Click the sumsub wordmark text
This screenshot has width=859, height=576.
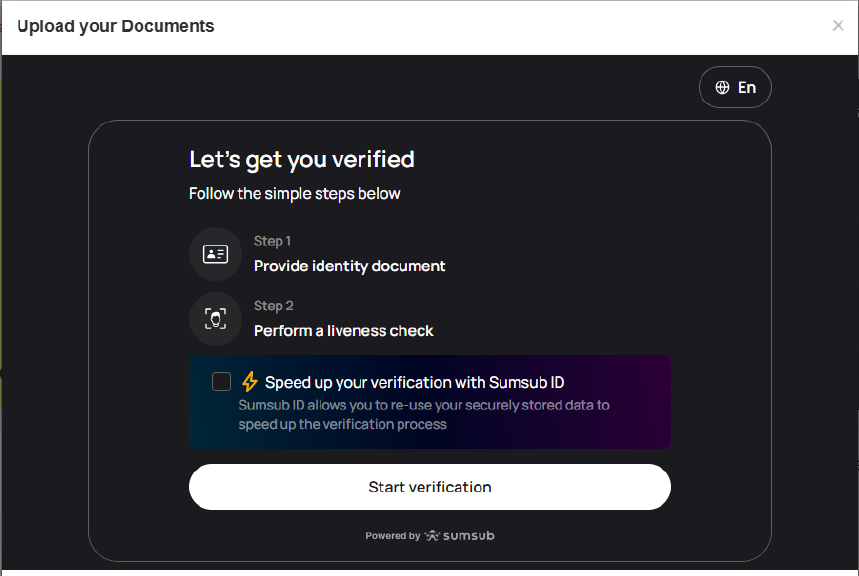point(468,536)
